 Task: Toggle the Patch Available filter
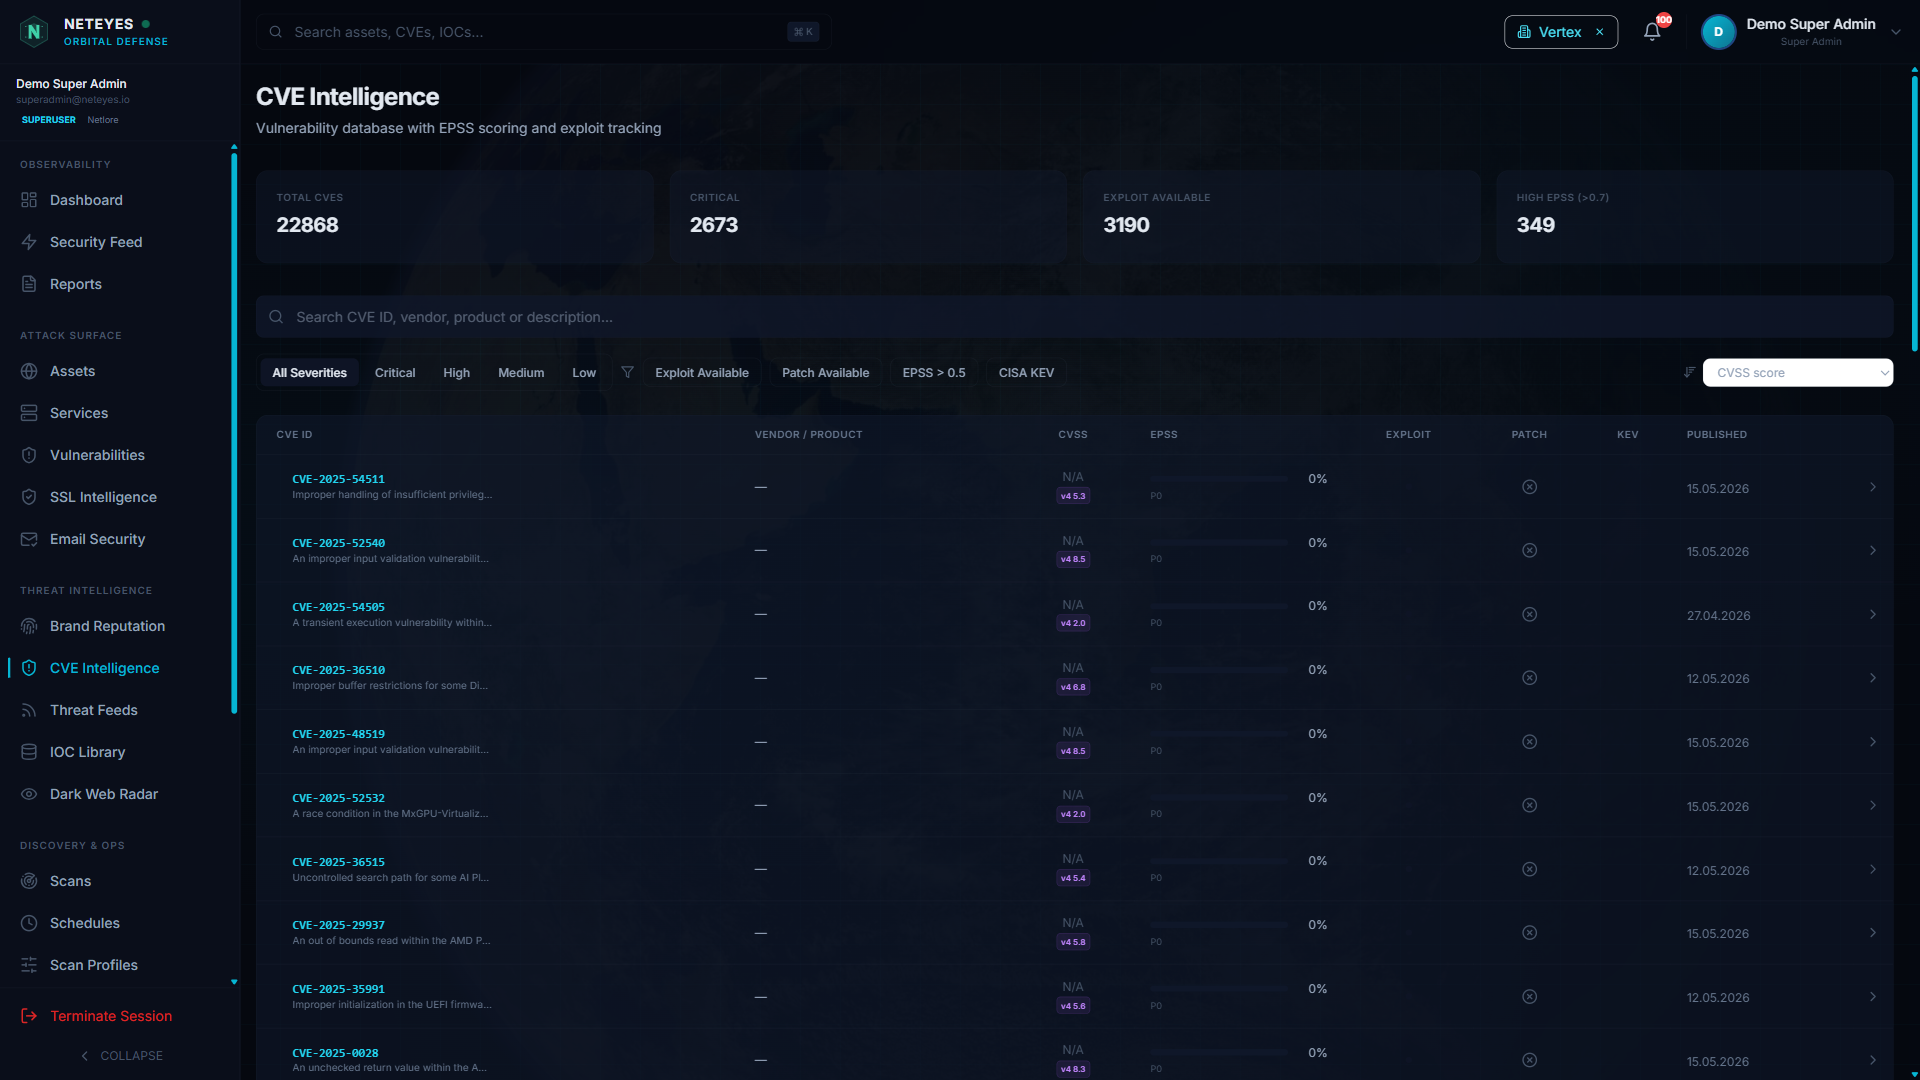pos(825,373)
